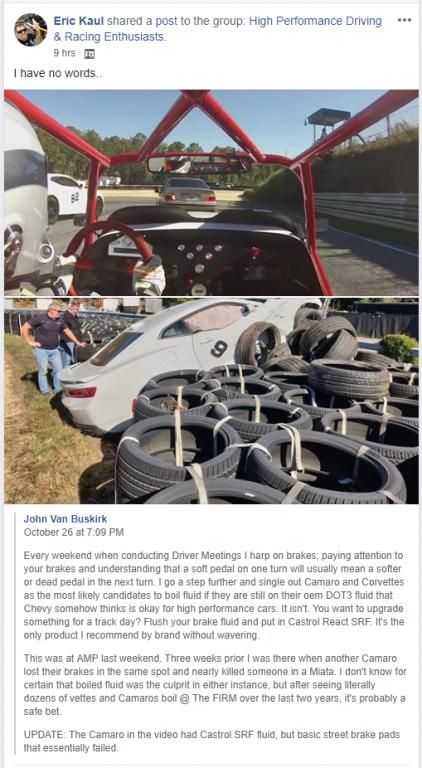
Task: Click the white number 92 car in cockpit image
Action: tap(73, 198)
